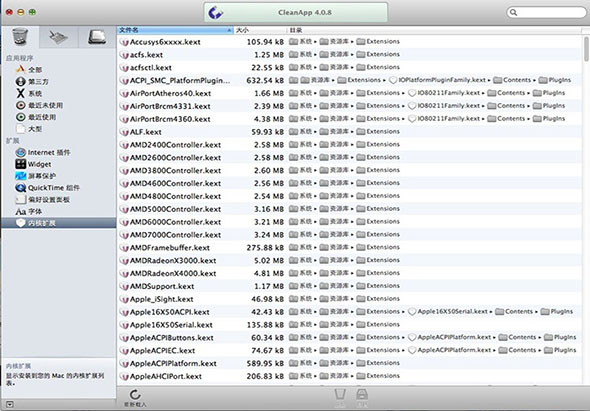Select AMD2600Controller.kext

pos(175,158)
